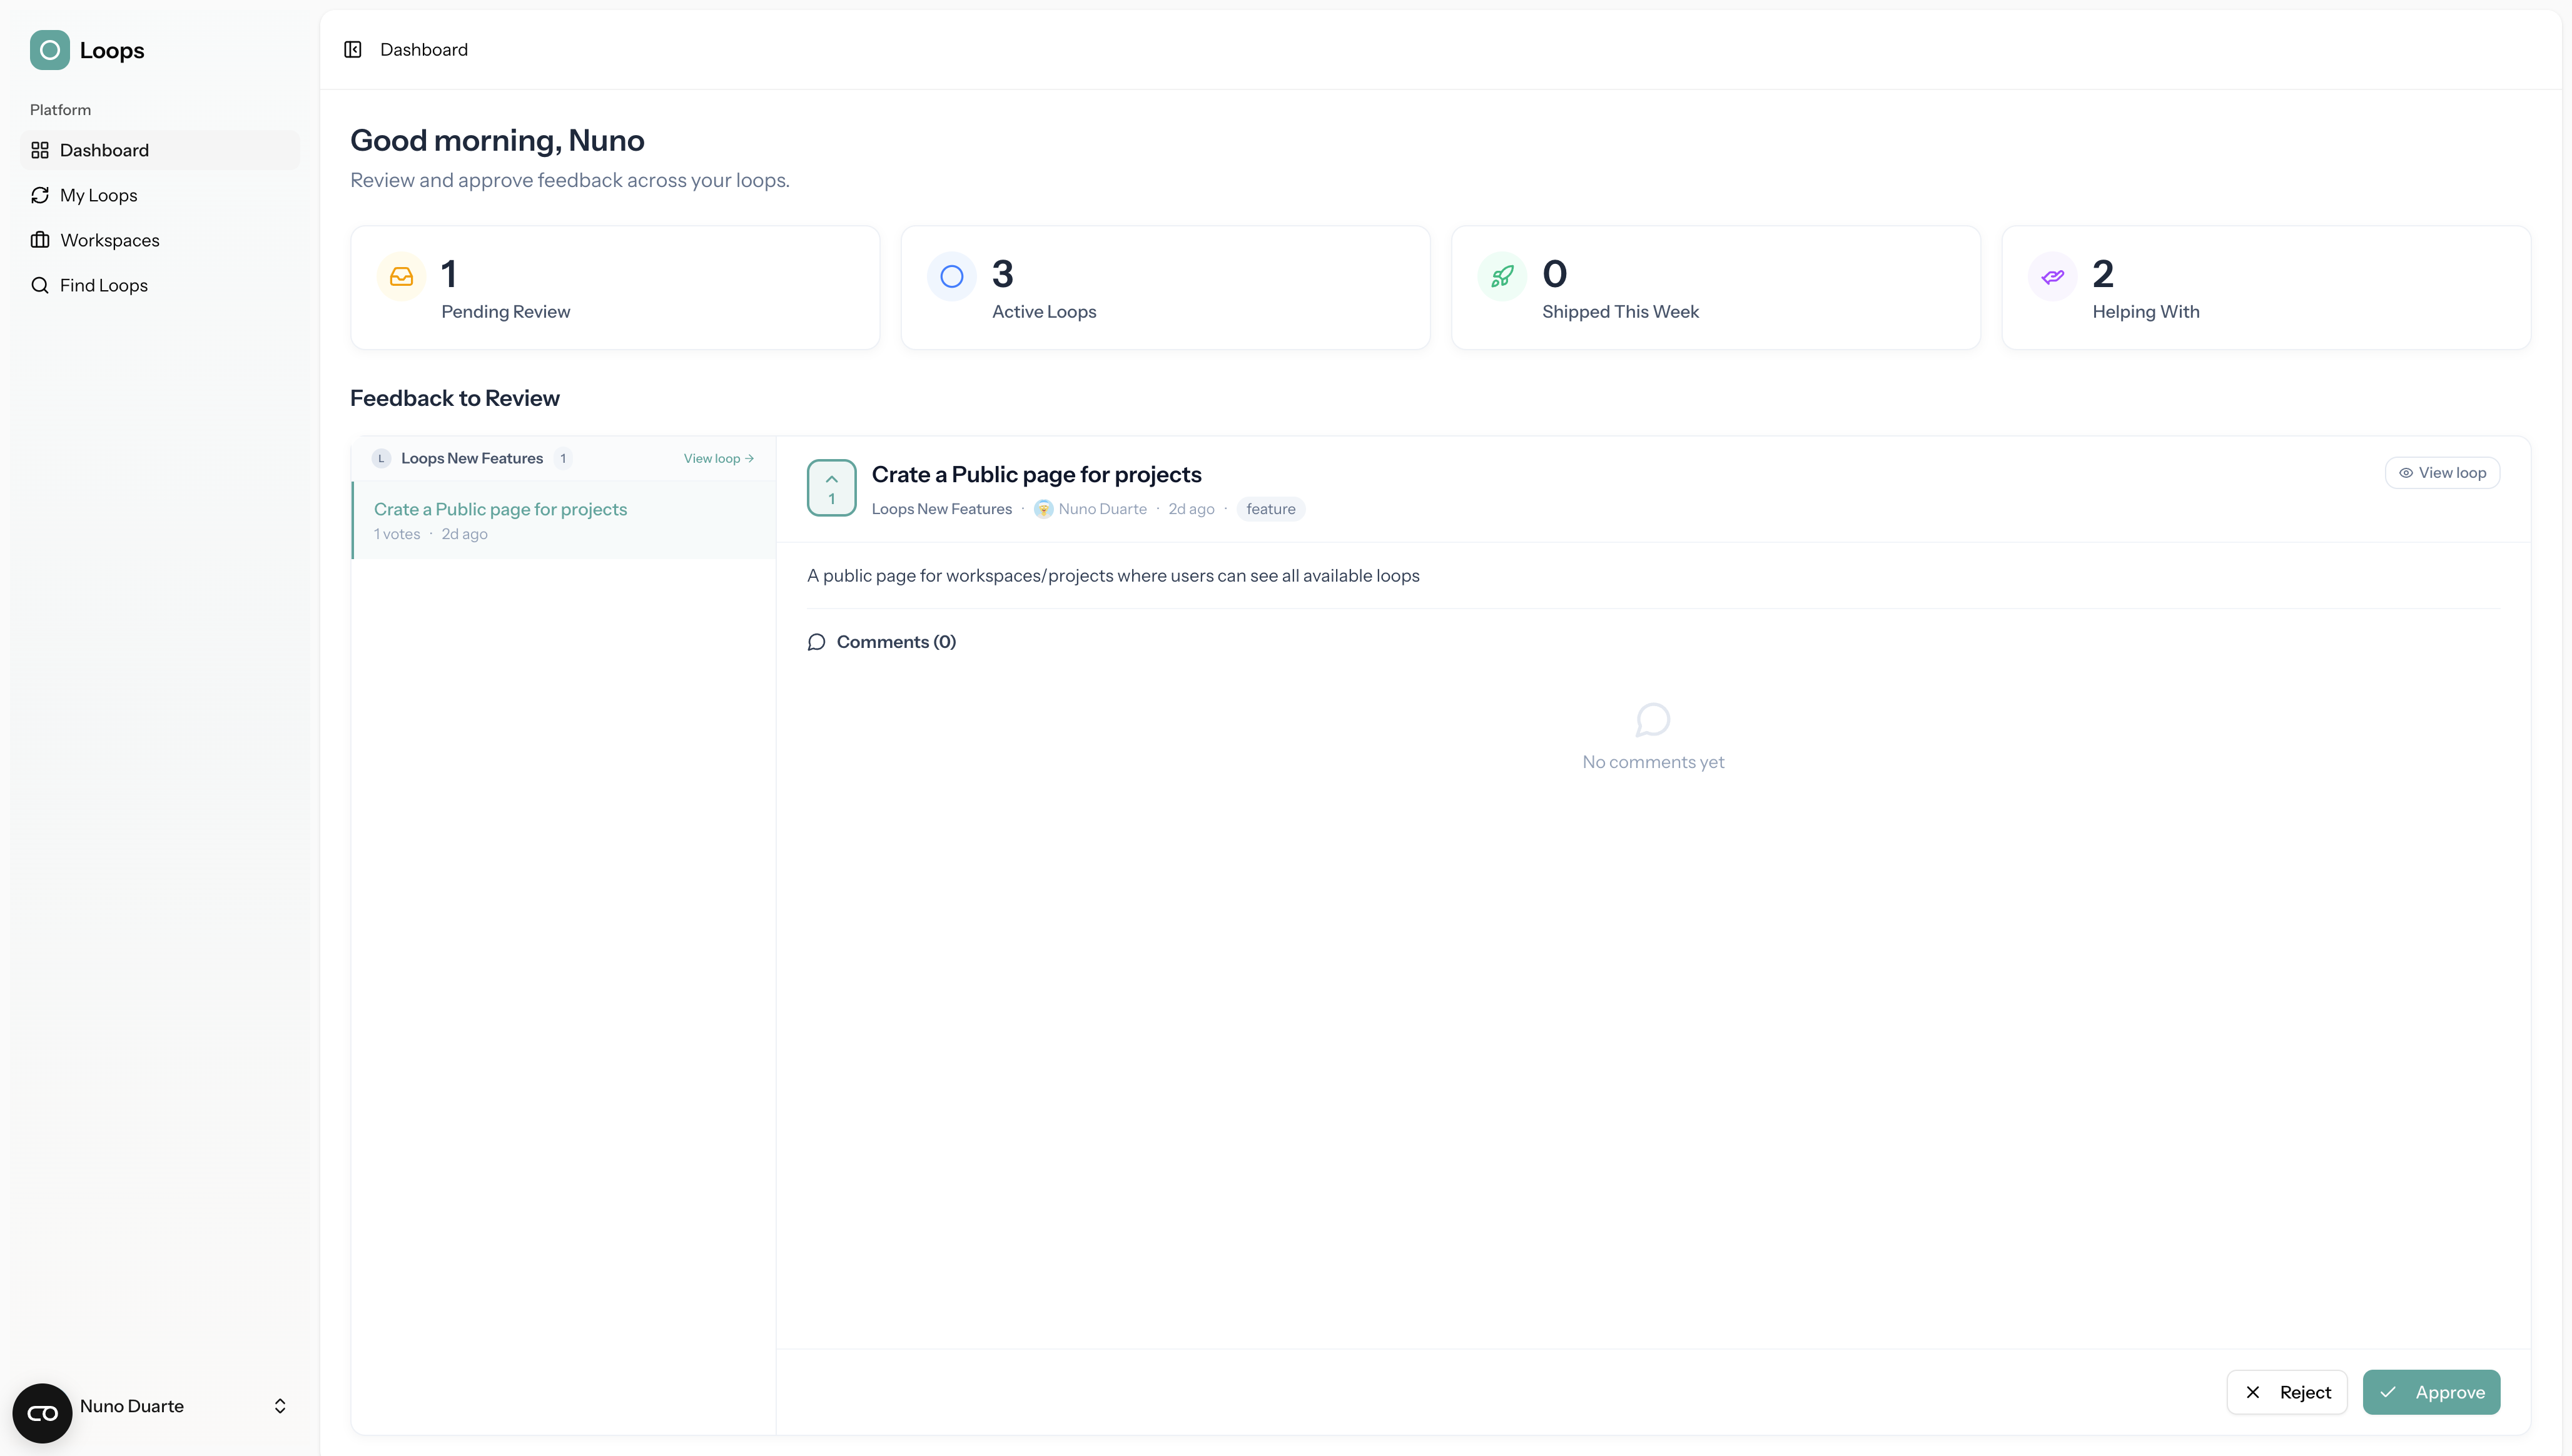The image size is (2572, 1456).
Task: Select the Dashboard grid icon in the sidebar
Action: pos(40,150)
